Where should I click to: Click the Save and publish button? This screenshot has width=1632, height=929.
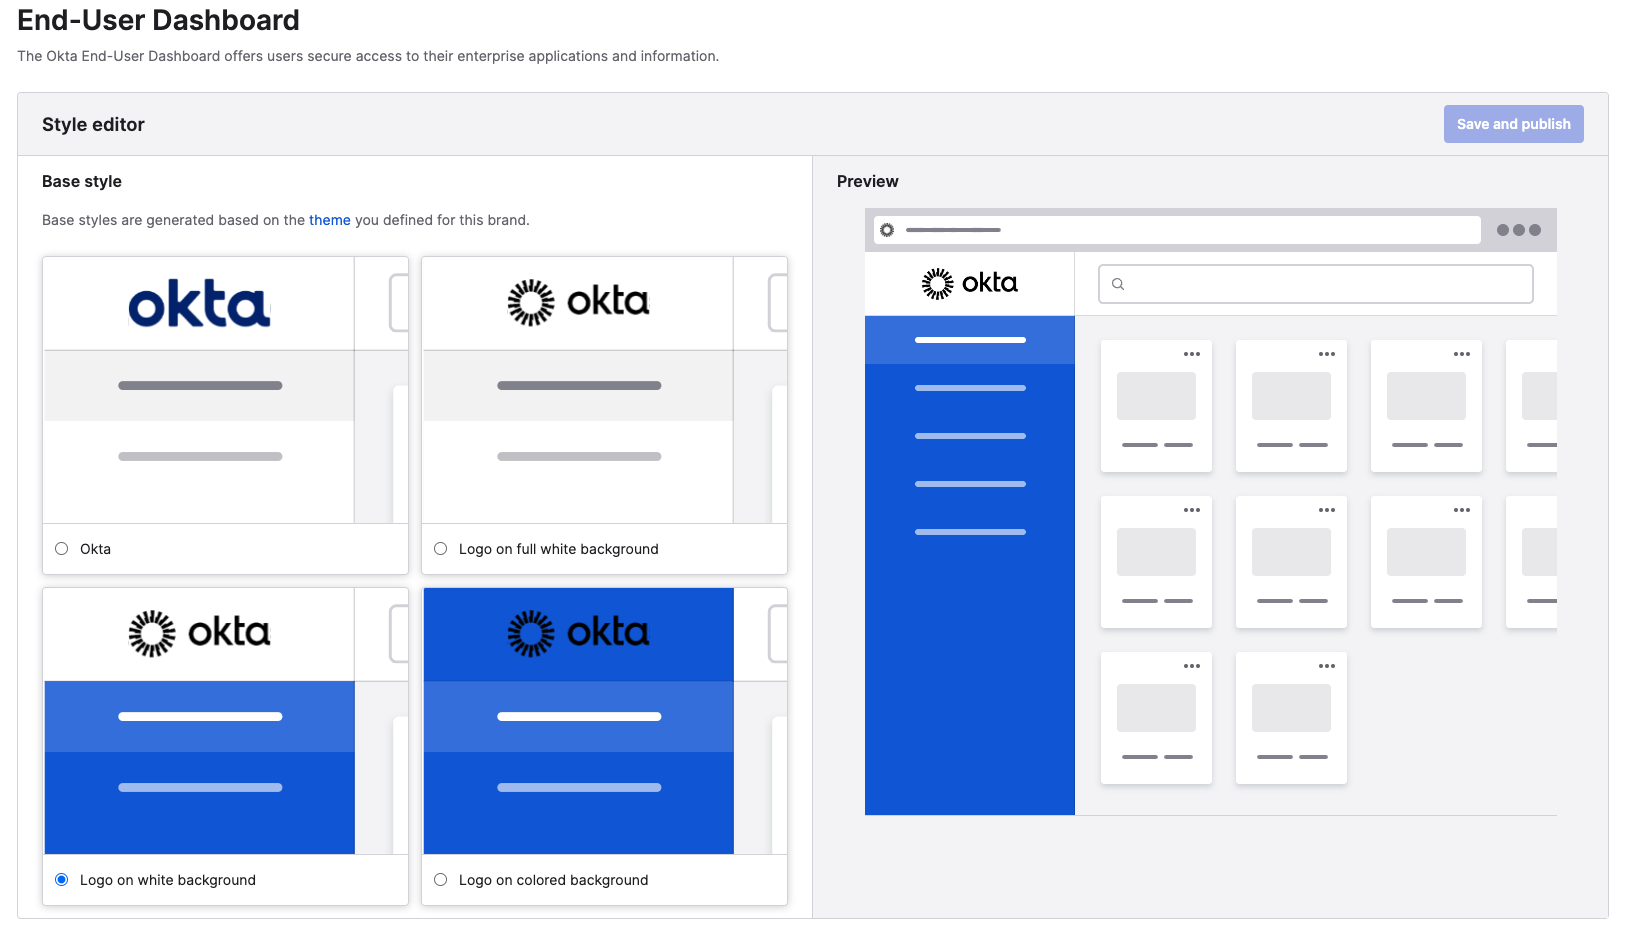[1512, 124]
